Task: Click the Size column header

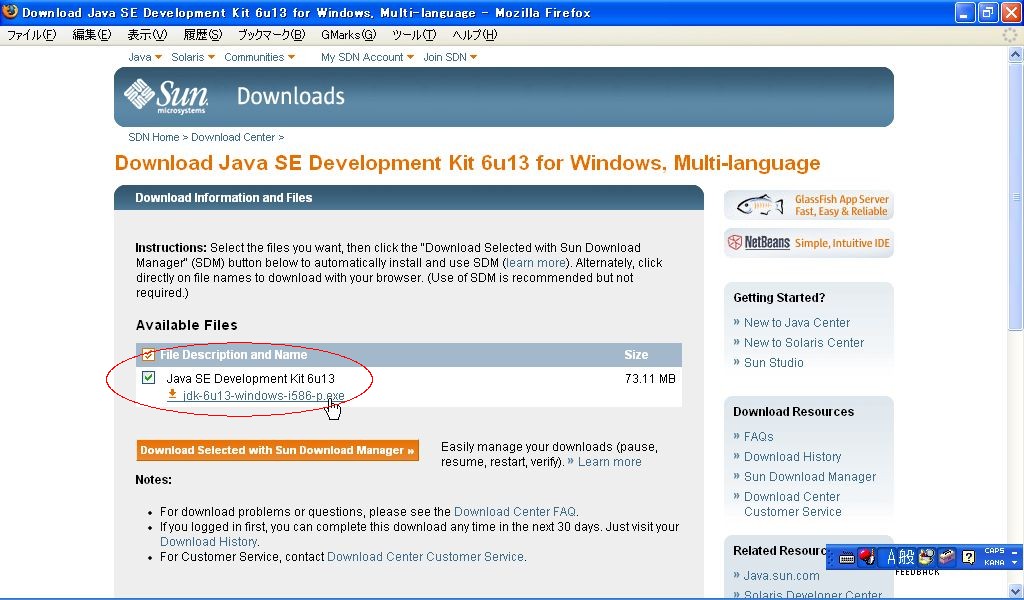Action: pyautogui.click(x=636, y=355)
